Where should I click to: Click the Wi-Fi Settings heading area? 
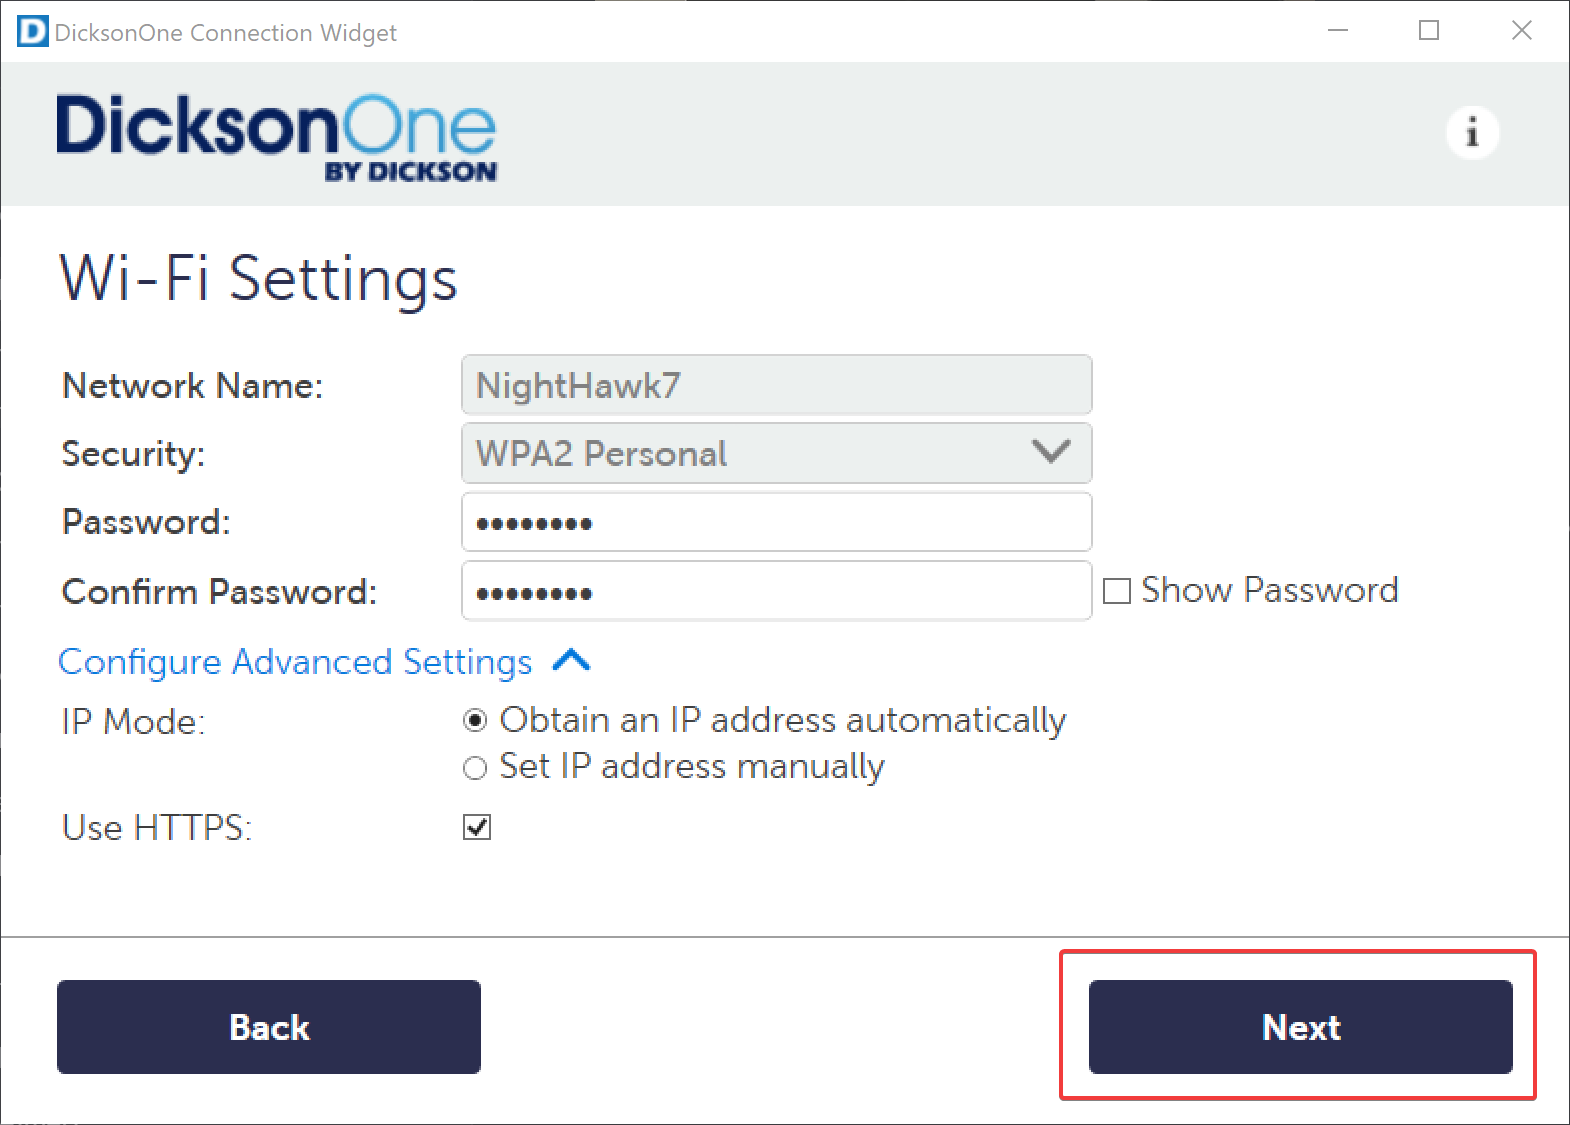click(x=258, y=280)
